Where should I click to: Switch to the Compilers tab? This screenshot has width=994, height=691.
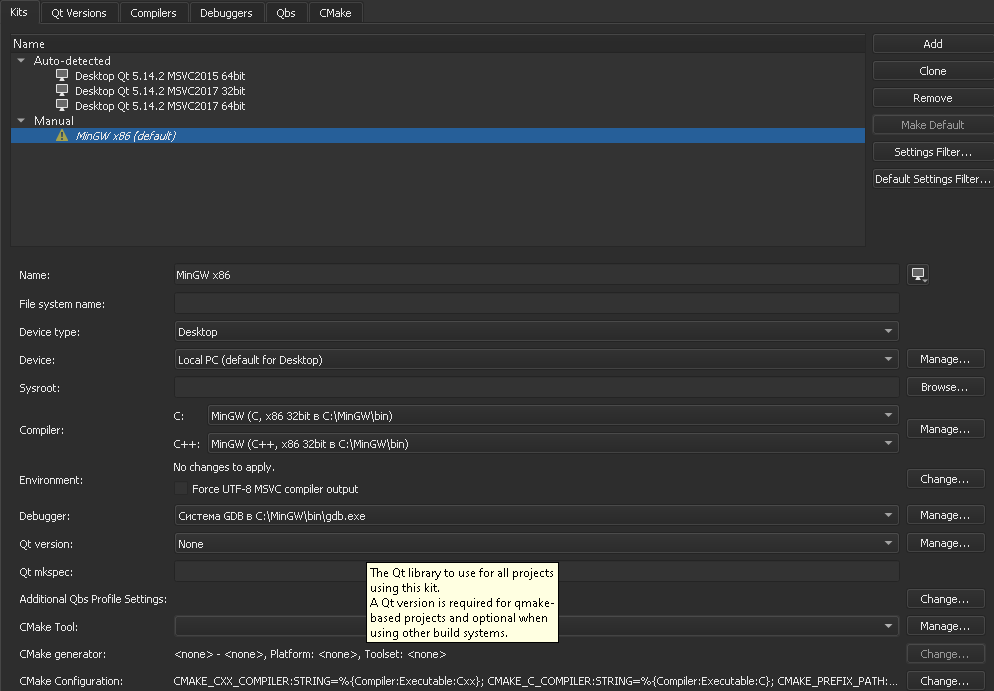[x=153, y=13]
